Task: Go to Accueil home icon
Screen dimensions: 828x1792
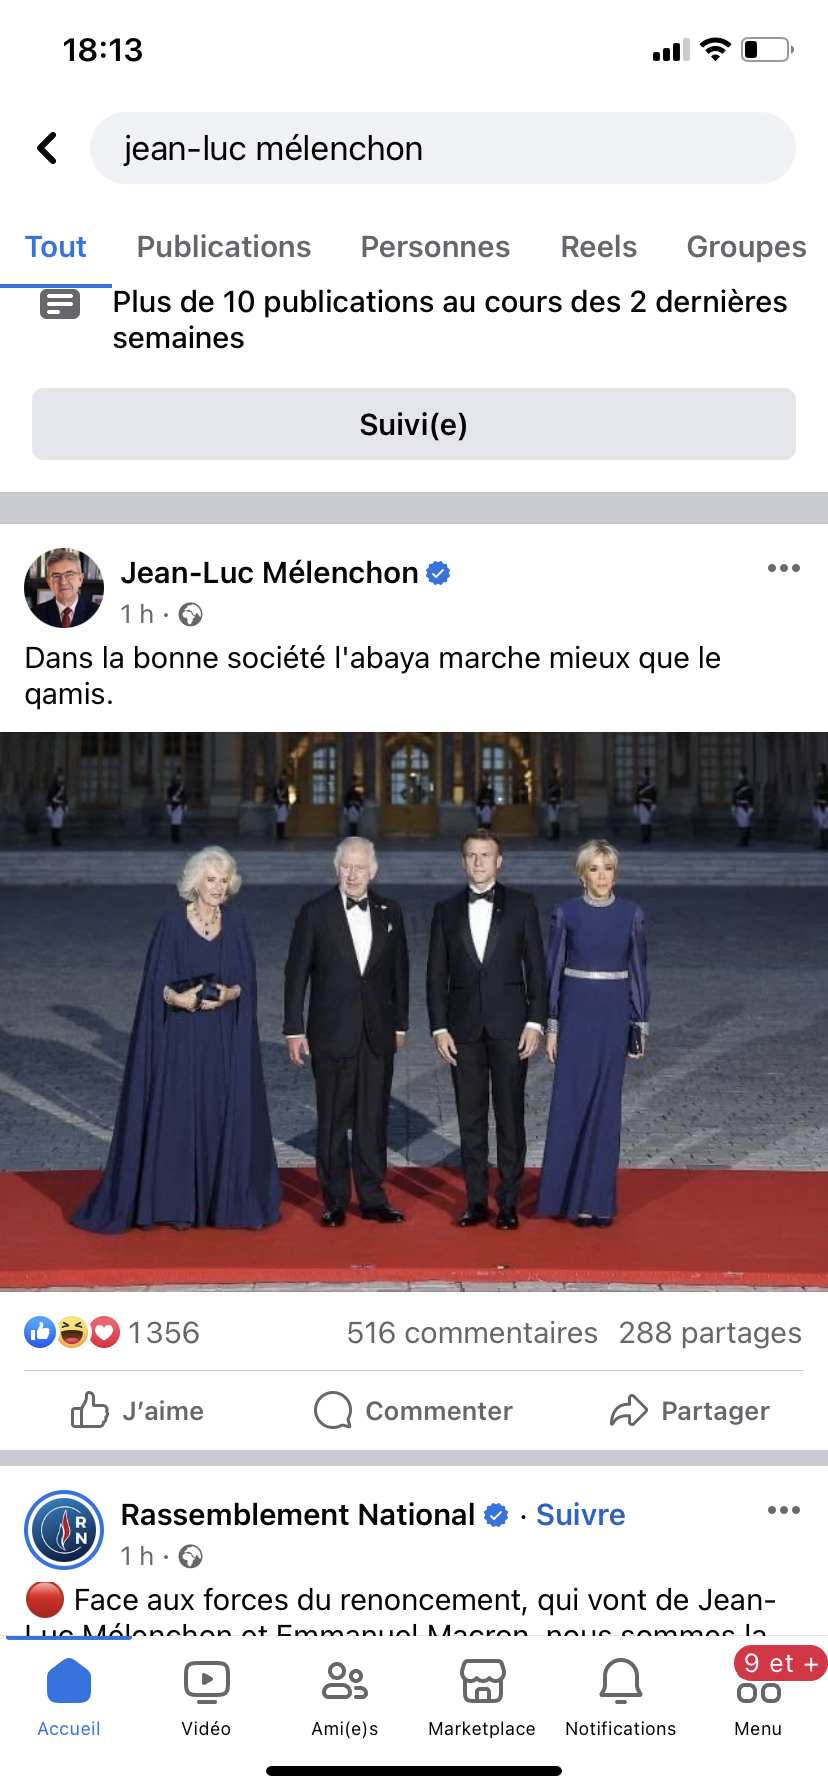Action: 69,1681
